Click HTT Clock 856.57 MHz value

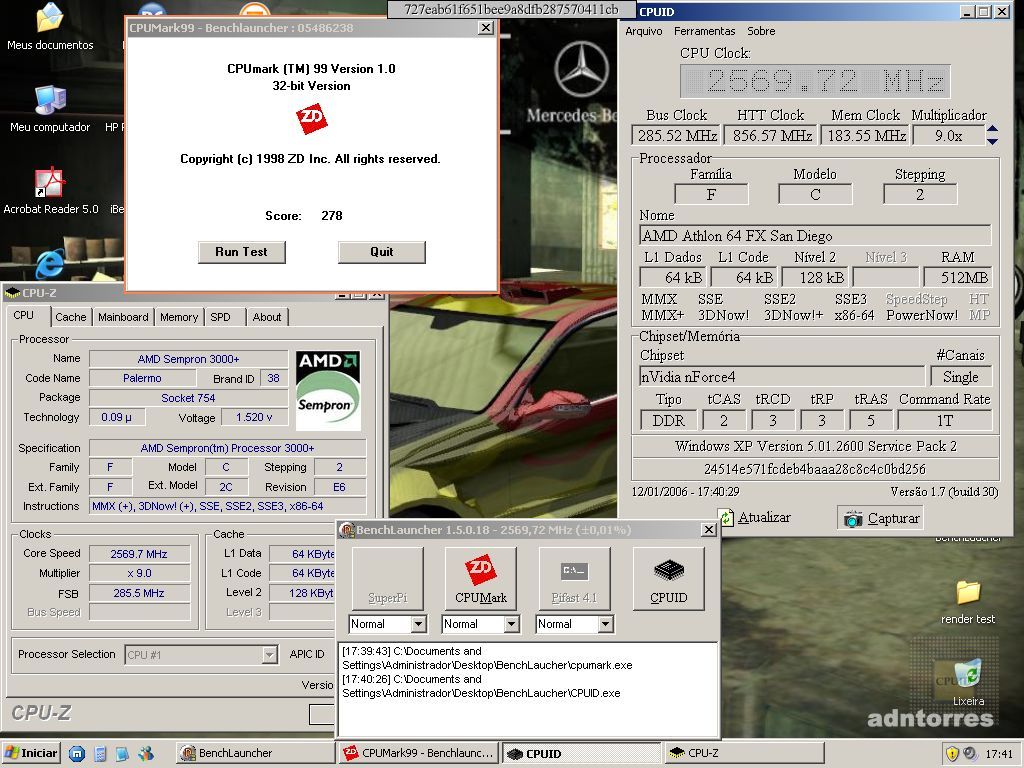771,136
